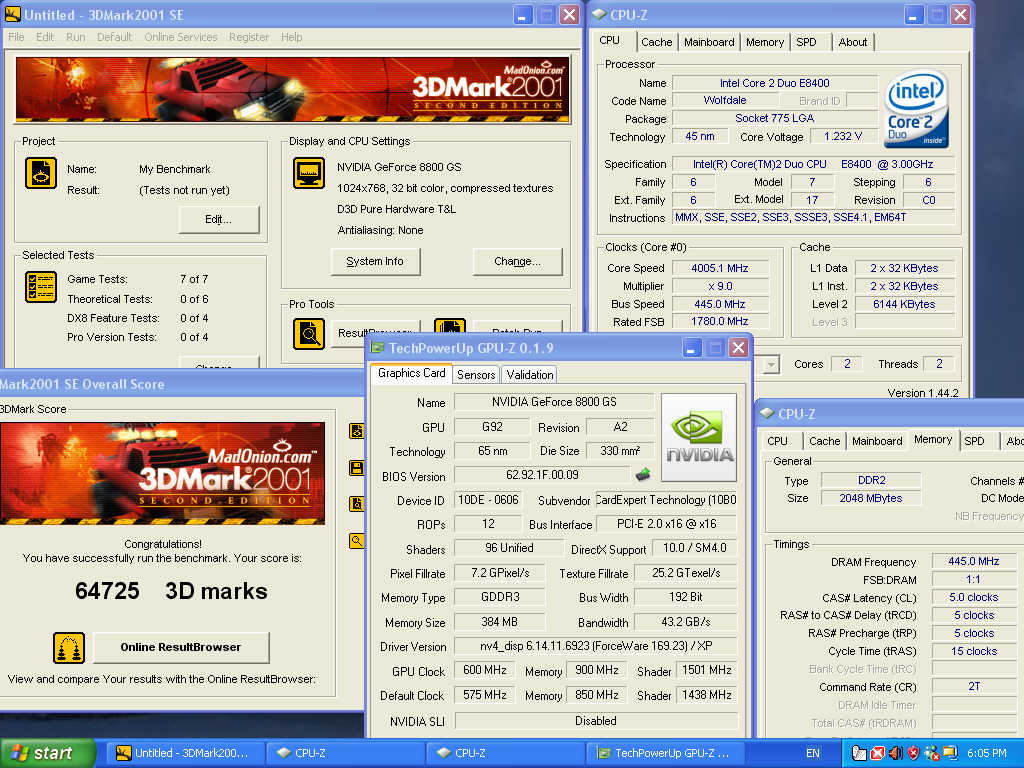Click the Intel Core 2 Duo logo
Viewport: 1024px width, 768px height.
(916, 108)
